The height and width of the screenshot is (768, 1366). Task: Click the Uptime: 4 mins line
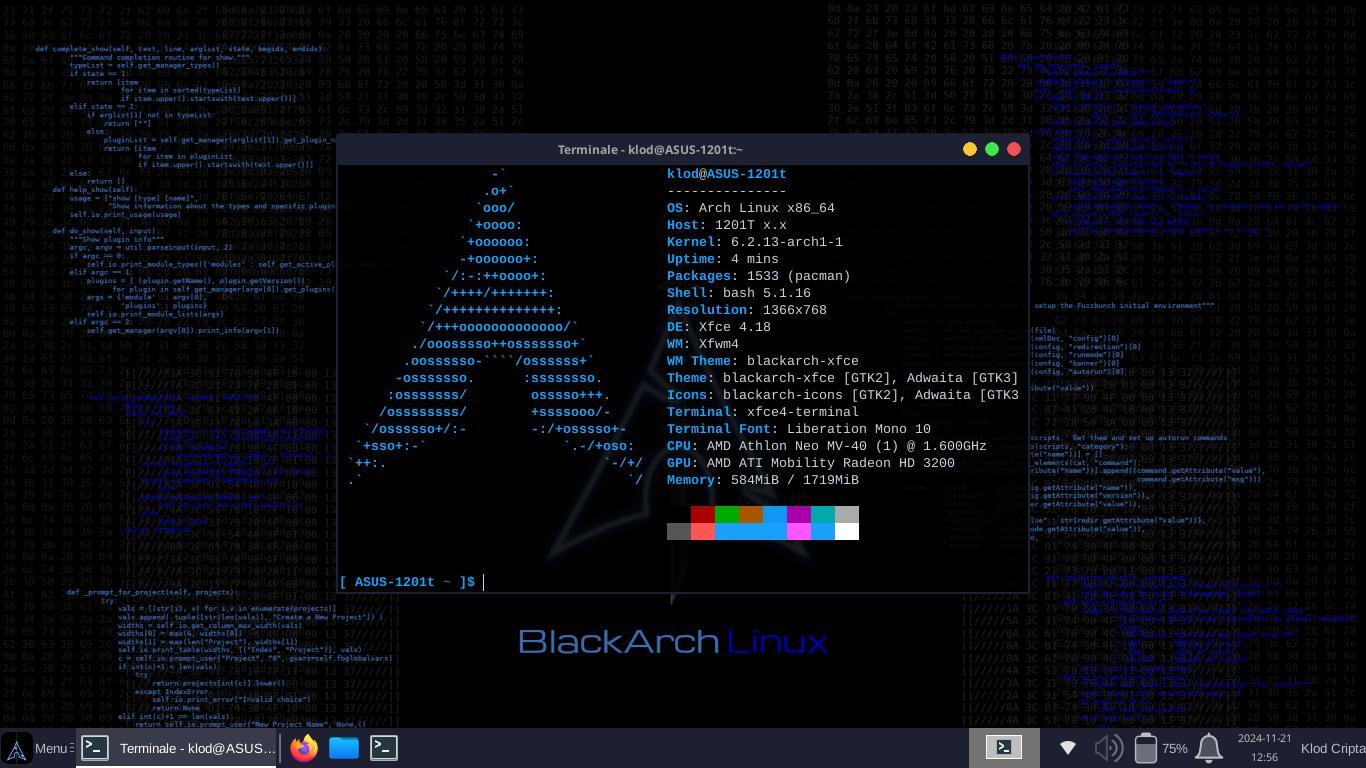pos(723,259)
